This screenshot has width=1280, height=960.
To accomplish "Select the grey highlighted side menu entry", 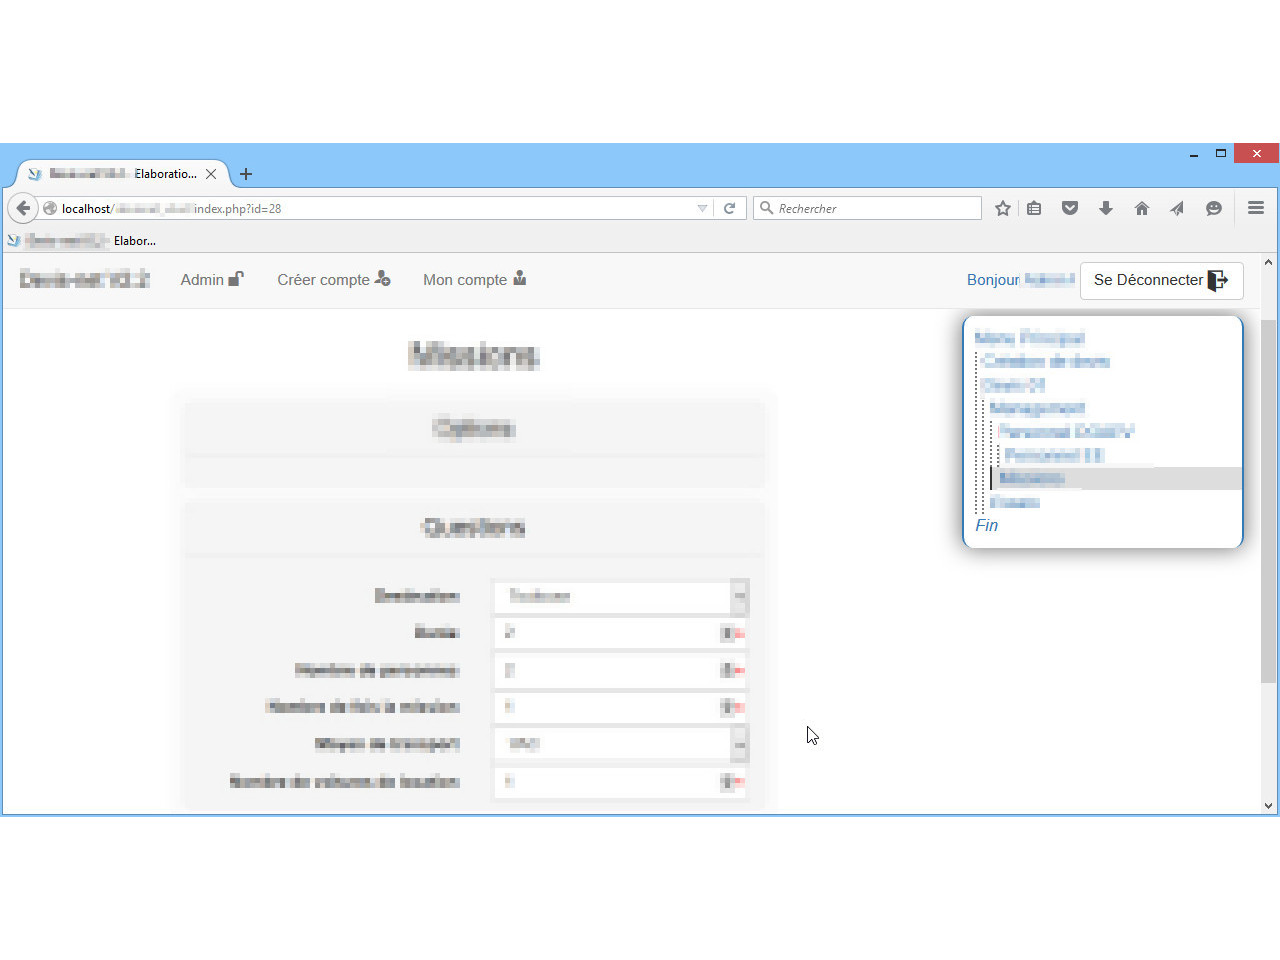I will tap(1116, 478).
